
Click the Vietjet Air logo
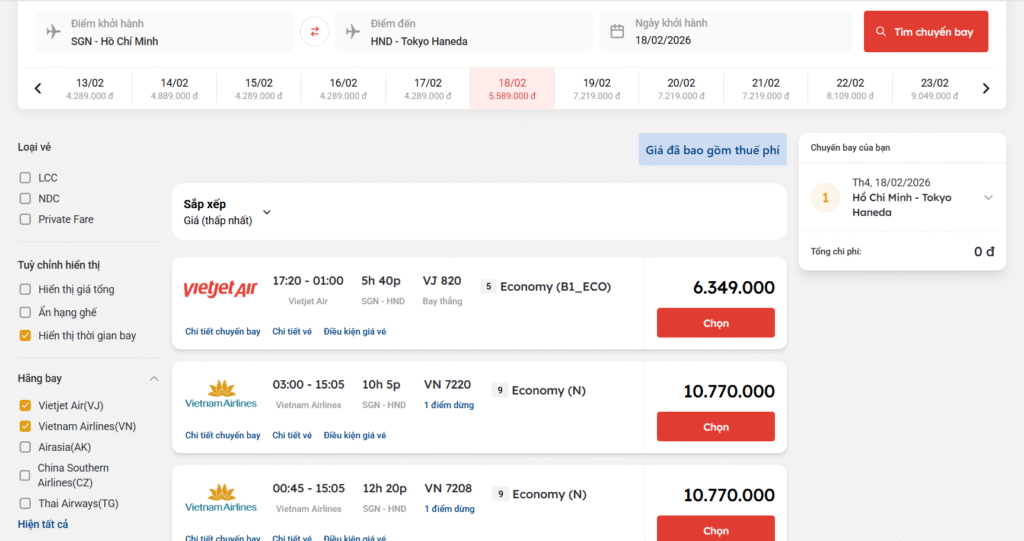click(x=220, y=289)
